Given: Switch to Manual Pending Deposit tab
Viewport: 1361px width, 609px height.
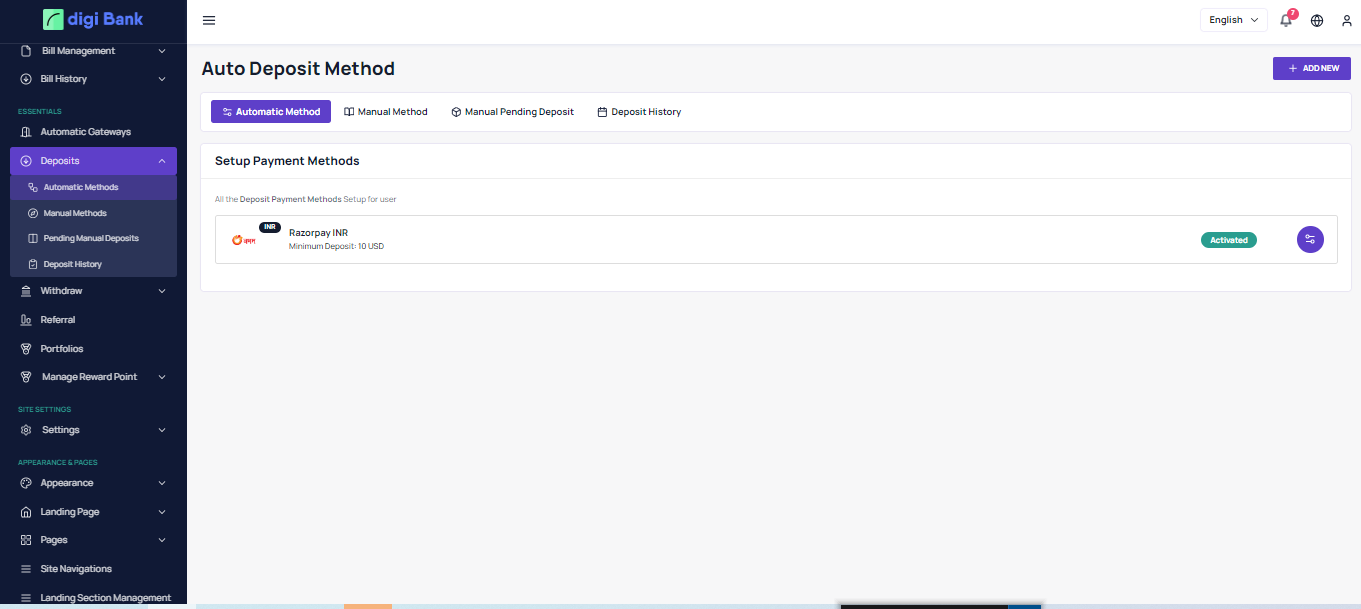Looking at the screenshot, I should [x=512, y=112].
